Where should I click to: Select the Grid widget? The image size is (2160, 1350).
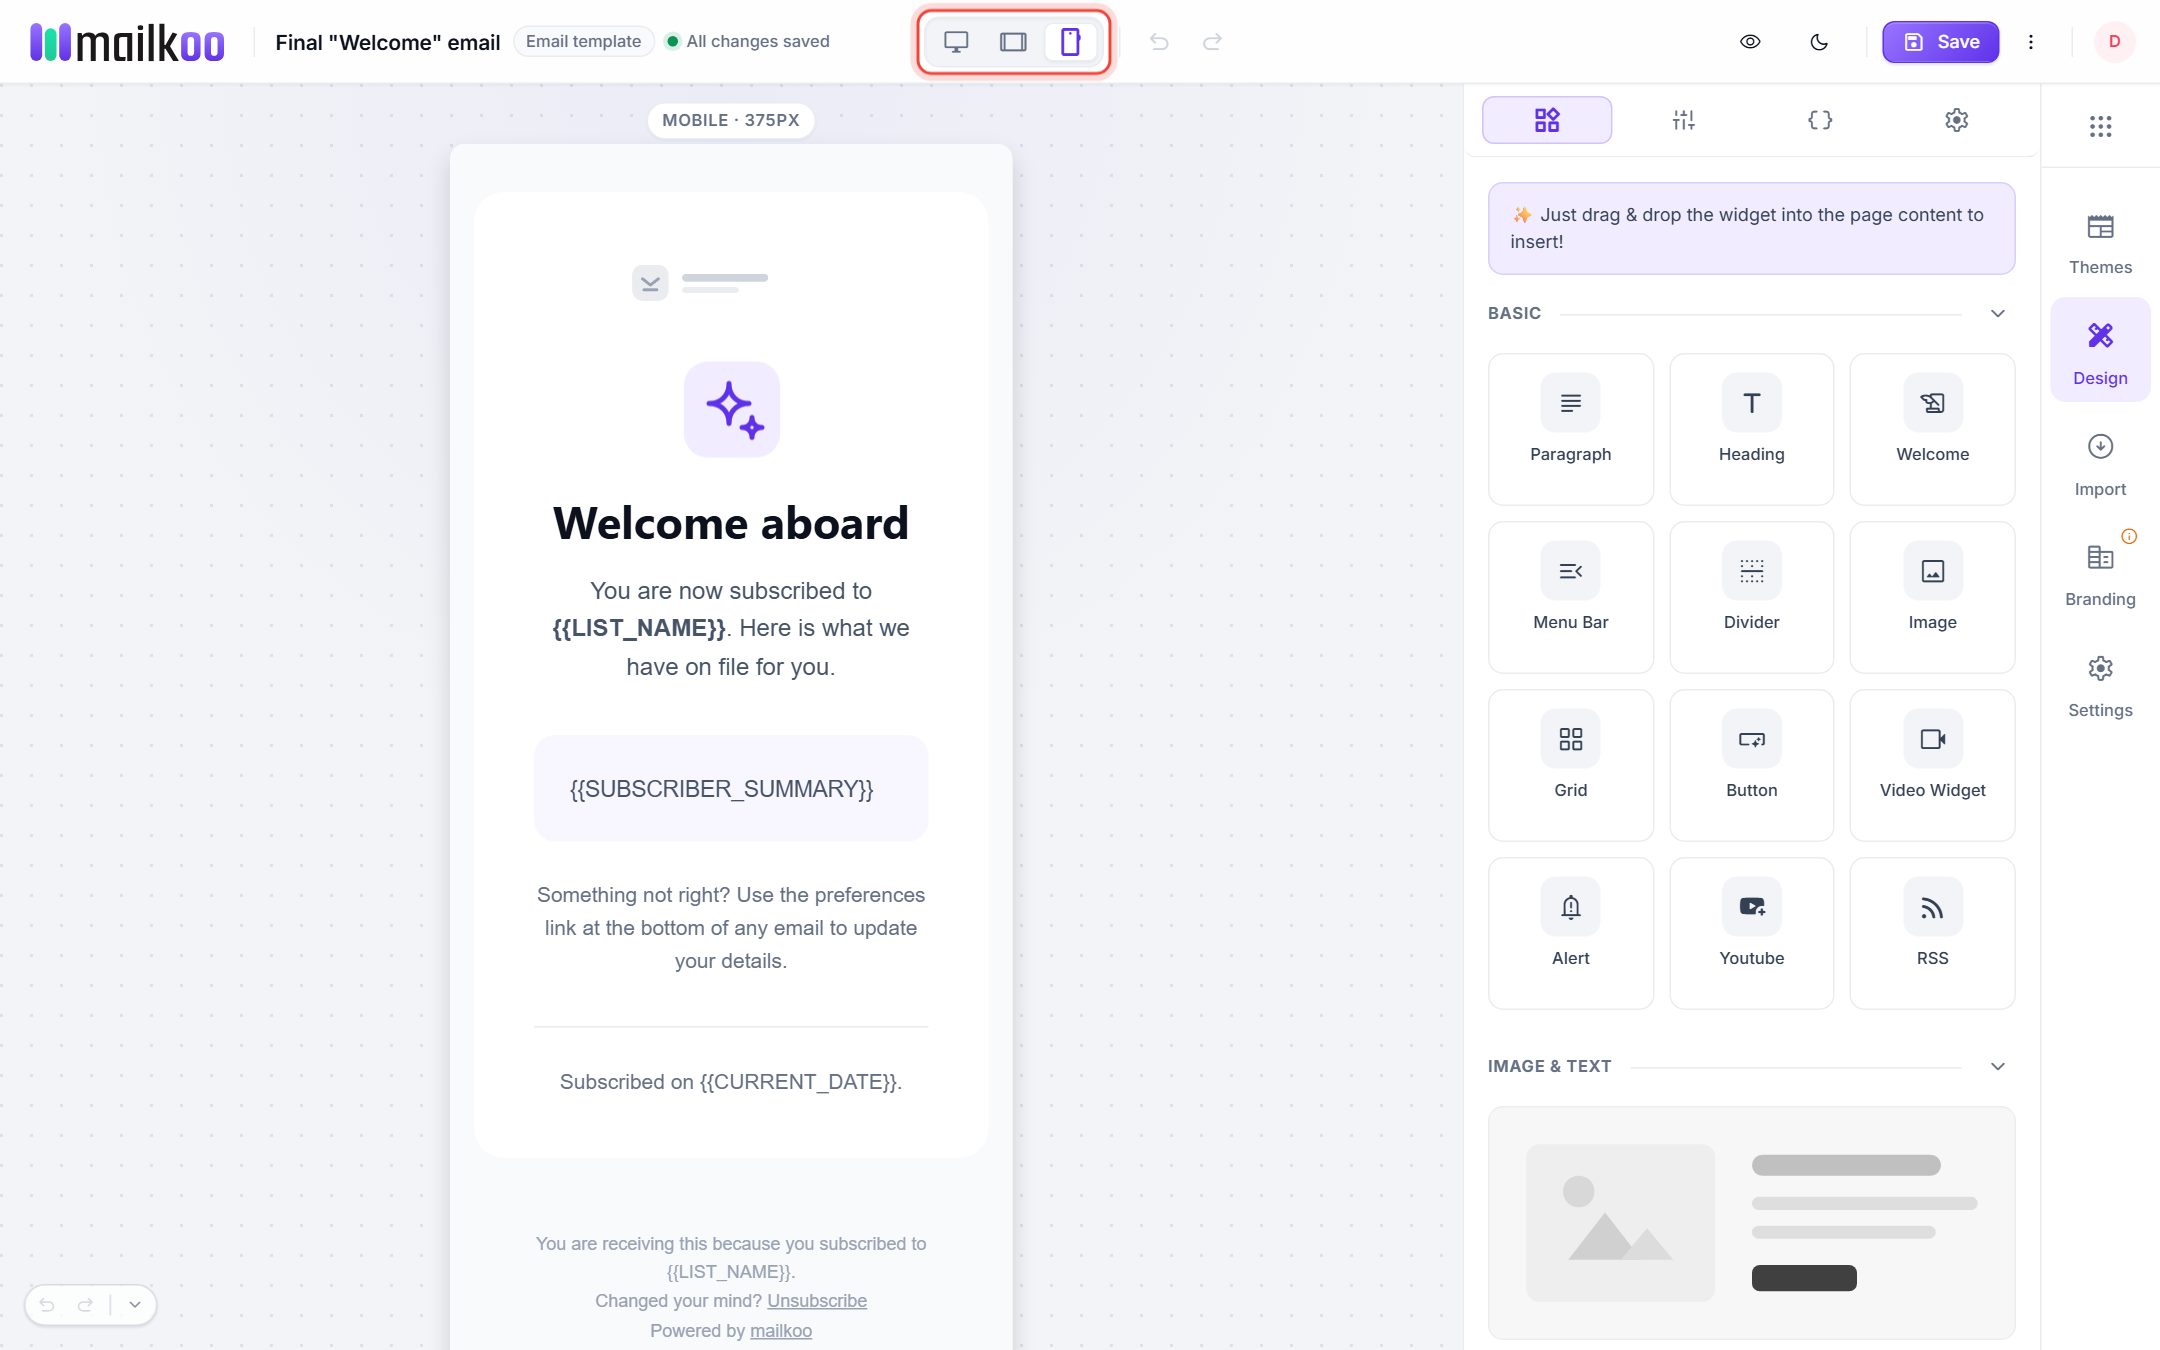coord(1570,764)
